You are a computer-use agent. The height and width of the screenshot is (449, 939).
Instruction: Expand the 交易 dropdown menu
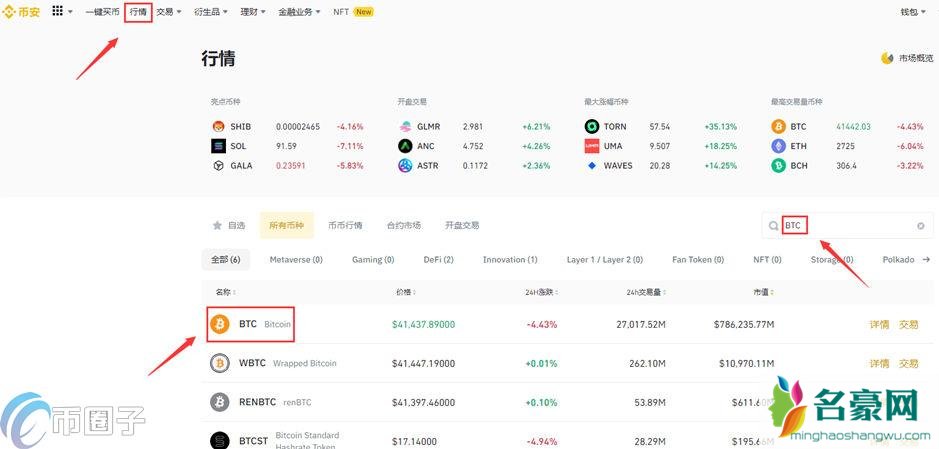tap(168, 12)
